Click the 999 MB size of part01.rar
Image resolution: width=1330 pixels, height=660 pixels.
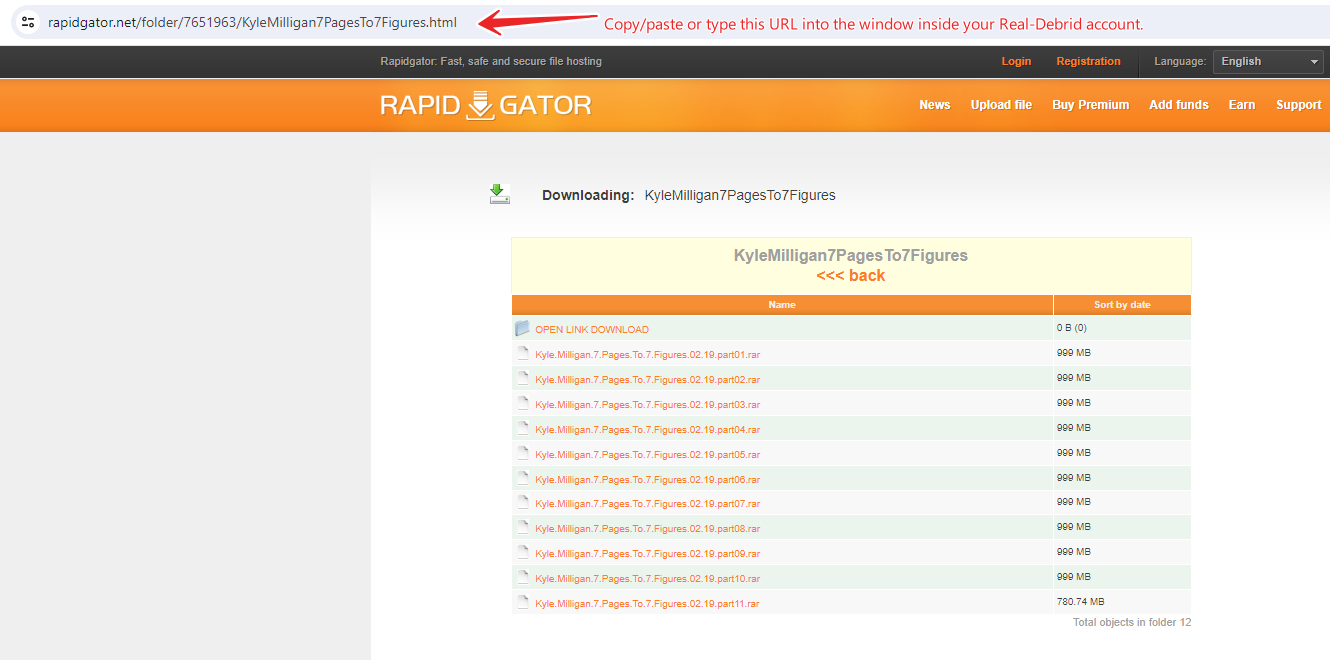[1073, 353]
